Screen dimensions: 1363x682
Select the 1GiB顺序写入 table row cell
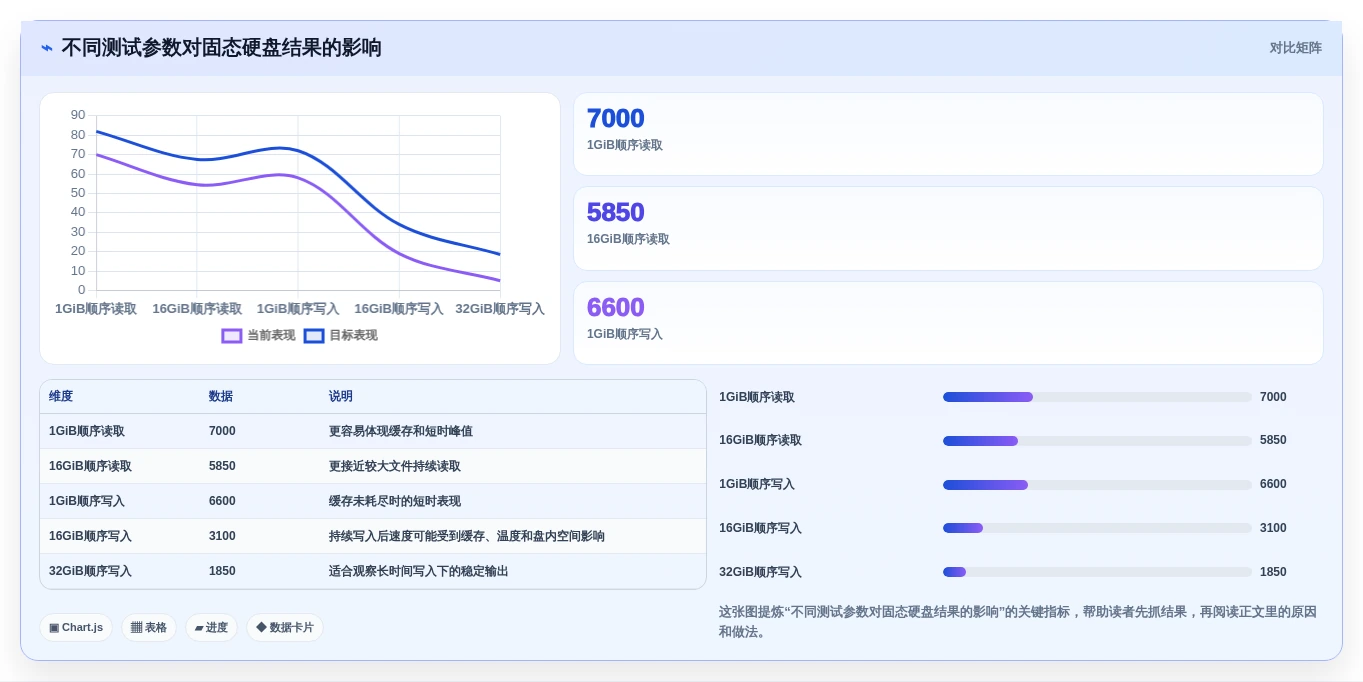tap(87, 502)
